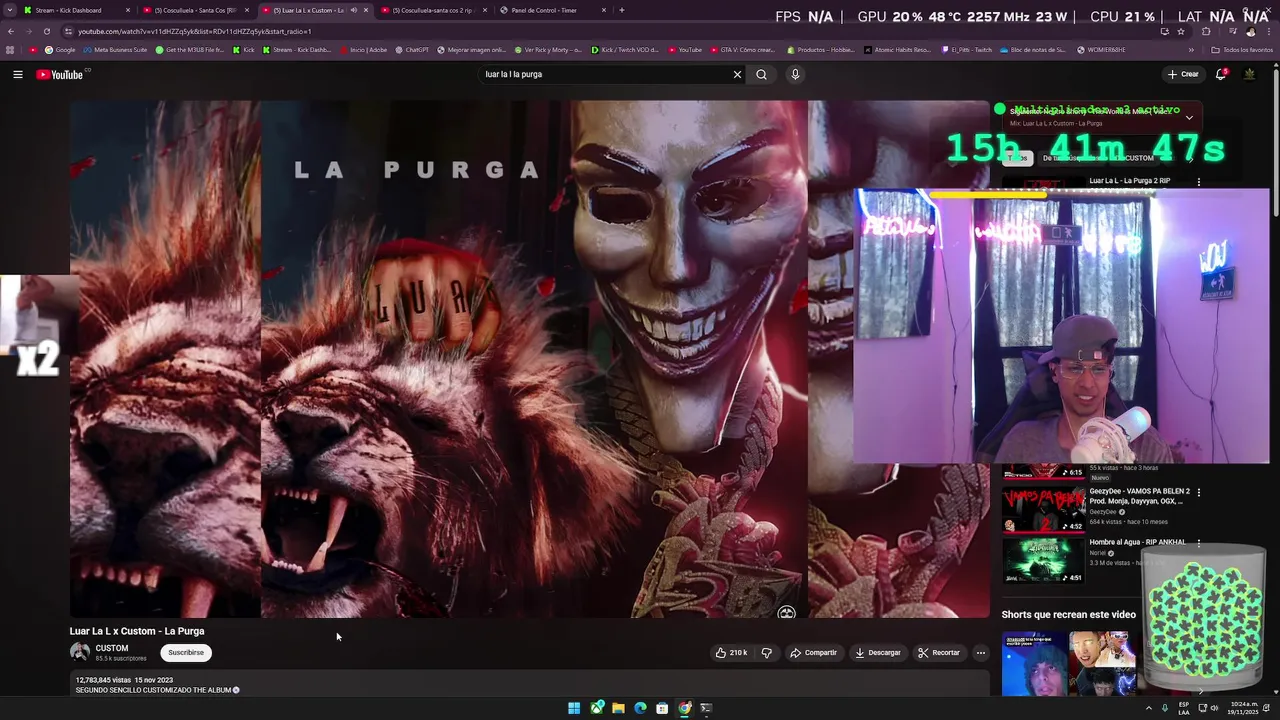The height and width of the screenshot is (720, 1280).
Task: Click the Luar La L x Custom title text
Action: (x=137, y=631)
